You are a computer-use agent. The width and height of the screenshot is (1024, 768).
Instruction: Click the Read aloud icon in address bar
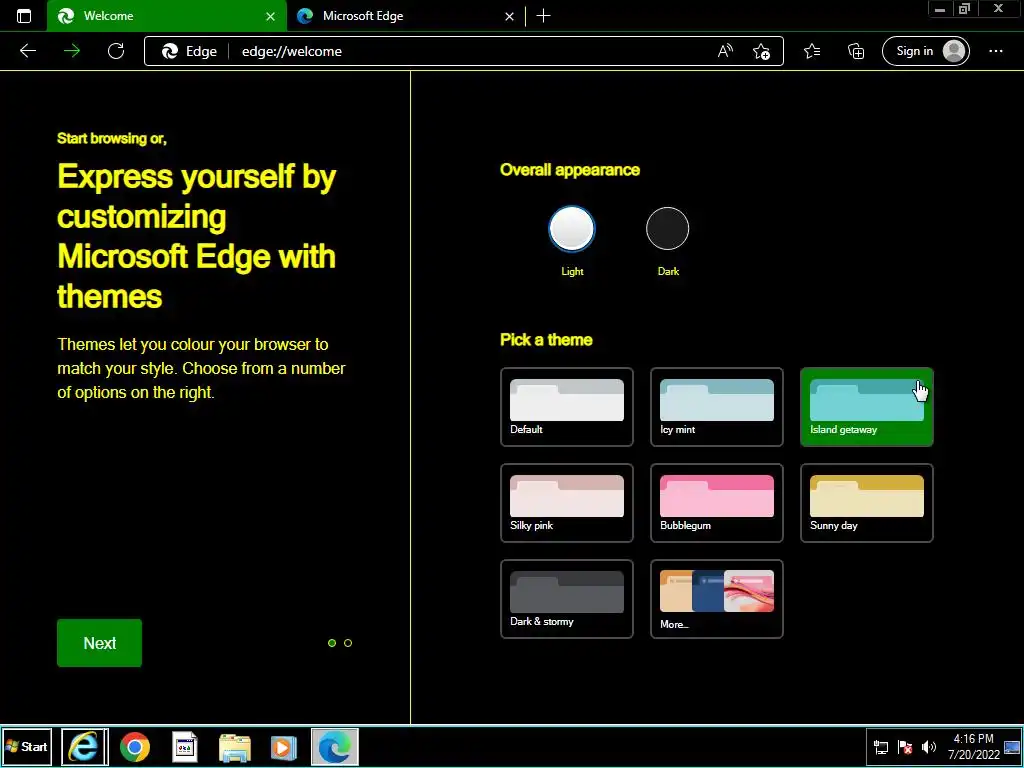(725, 51)
